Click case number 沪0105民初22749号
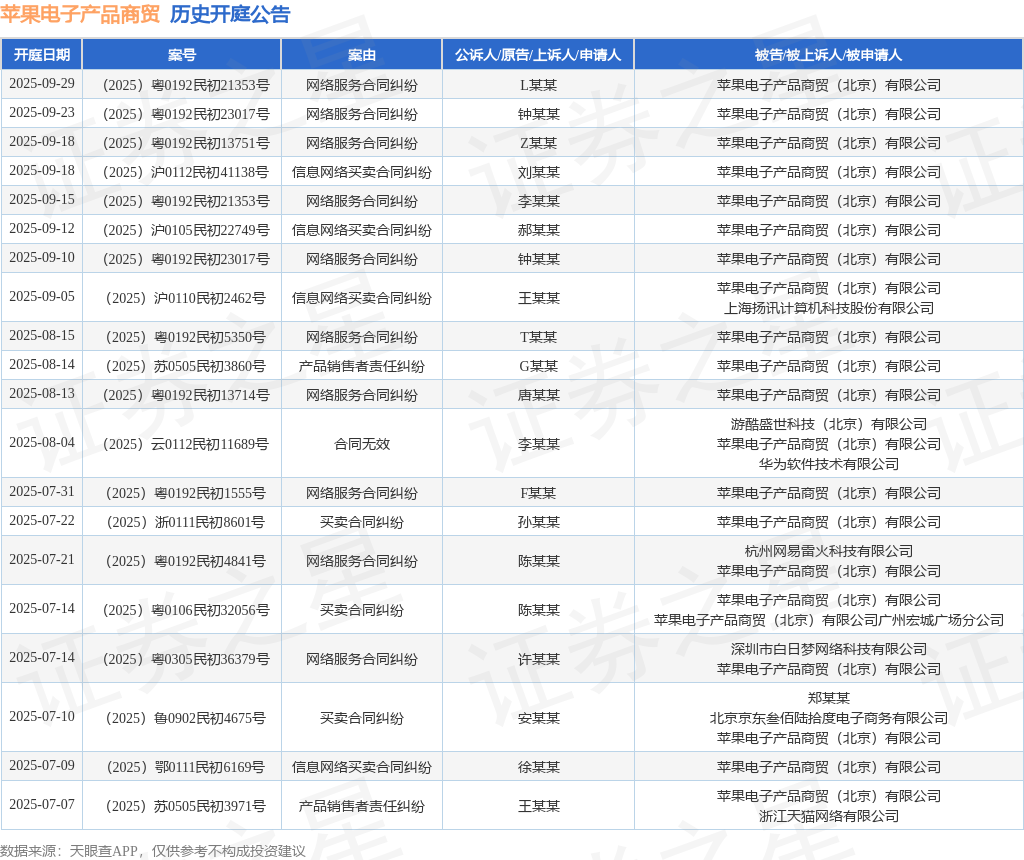1024x860 pixels. [x=210, y=230]
